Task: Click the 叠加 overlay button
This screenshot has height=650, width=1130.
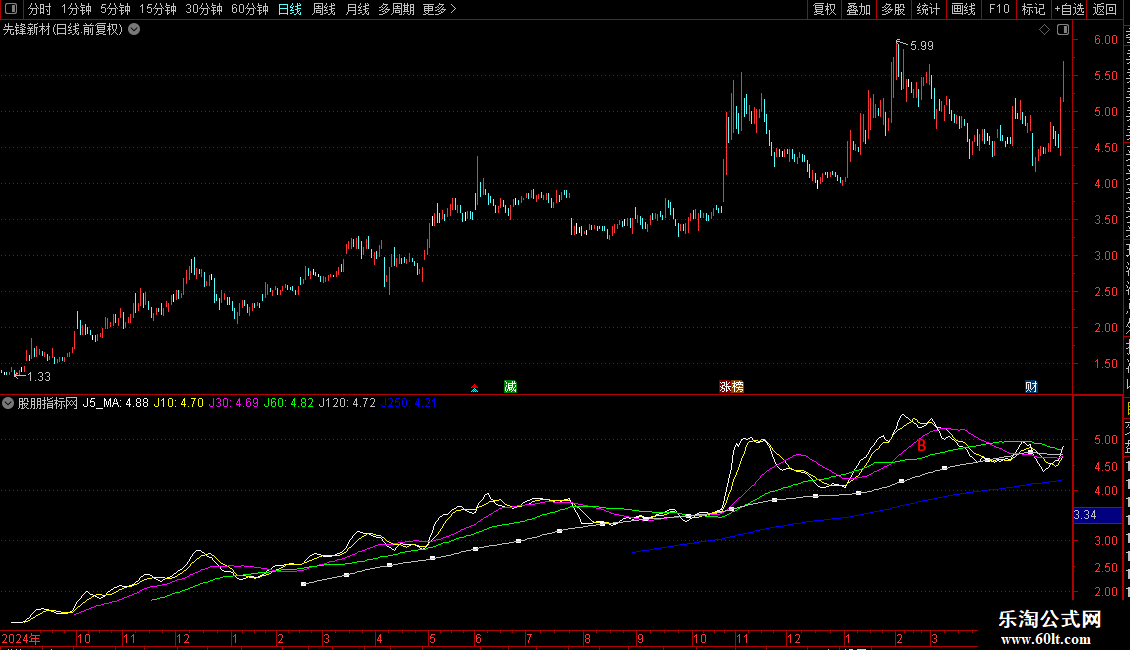Action: (859, 9)
